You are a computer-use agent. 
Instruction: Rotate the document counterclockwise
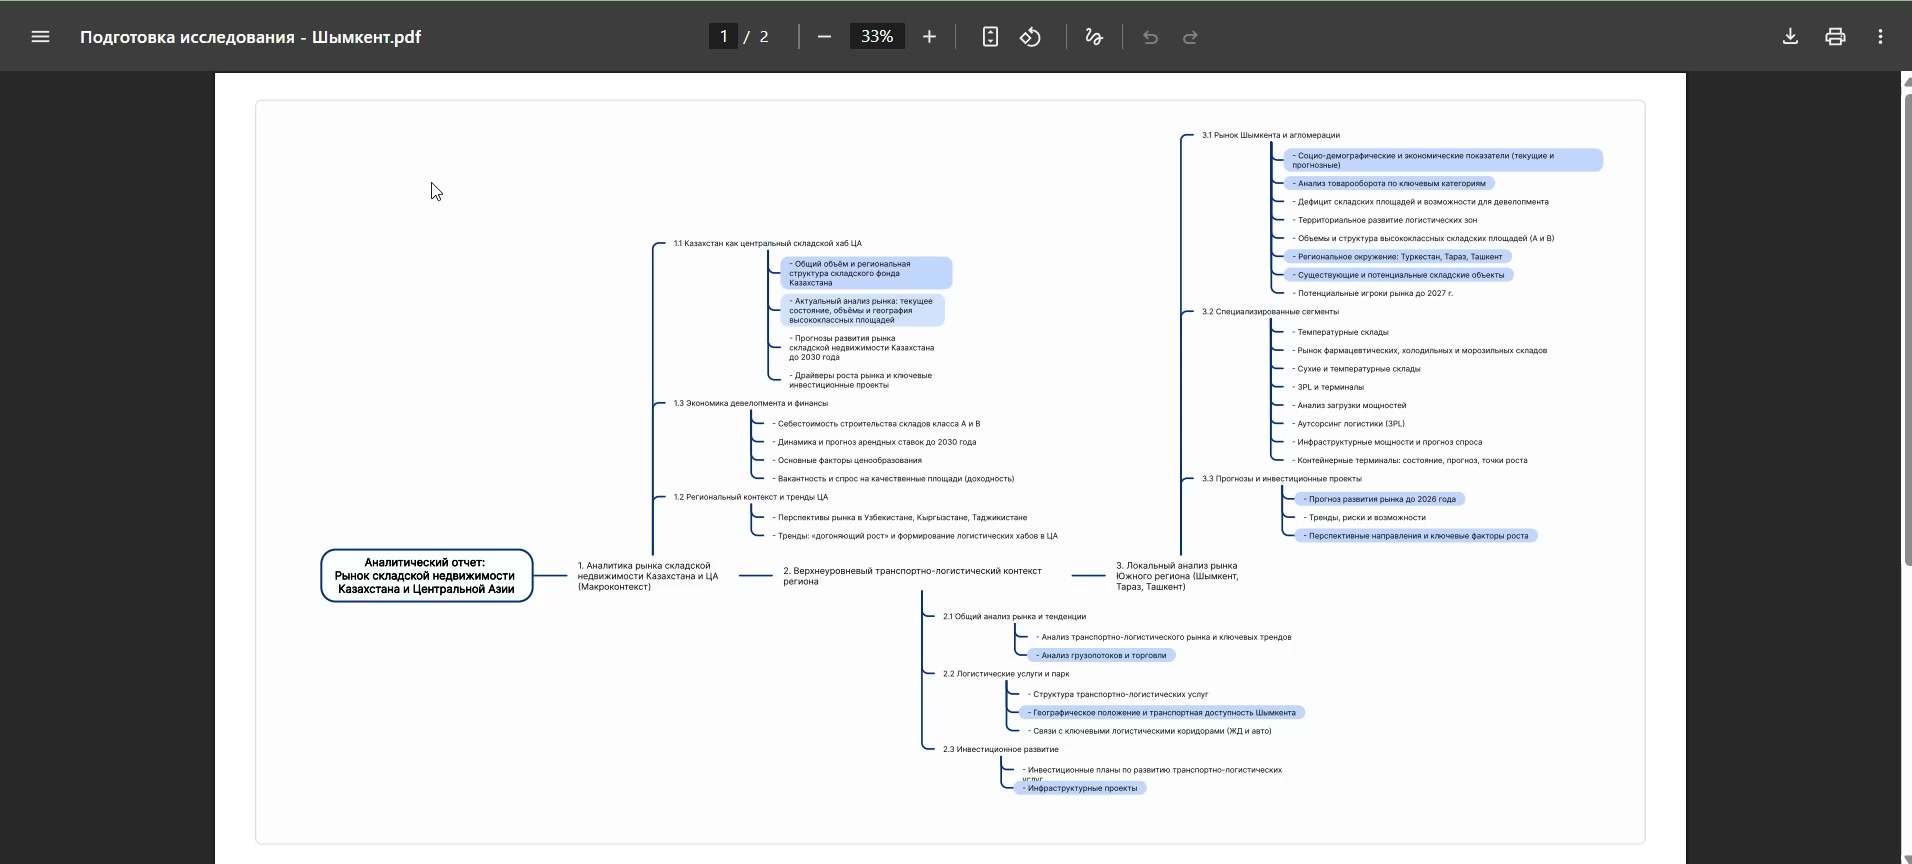[1030, 37]
